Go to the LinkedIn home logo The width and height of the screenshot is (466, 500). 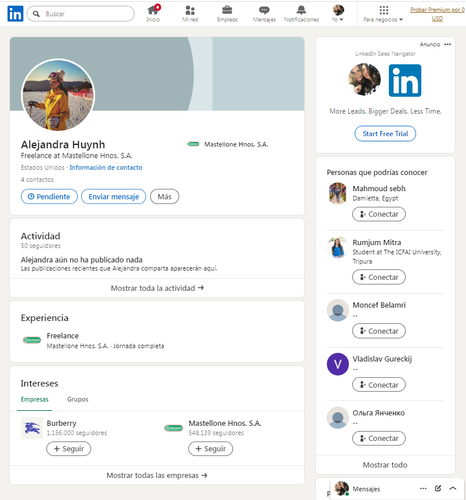click(15, 14)
